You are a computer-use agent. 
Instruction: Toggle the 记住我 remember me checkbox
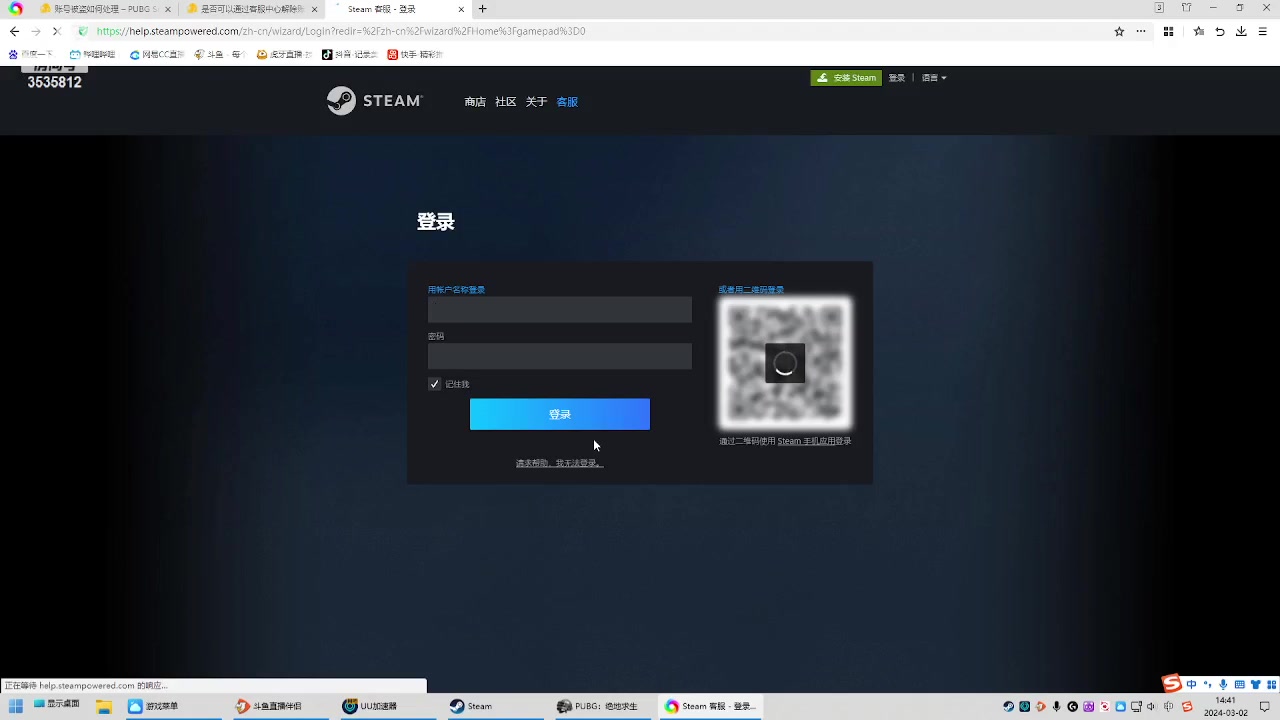434,384
